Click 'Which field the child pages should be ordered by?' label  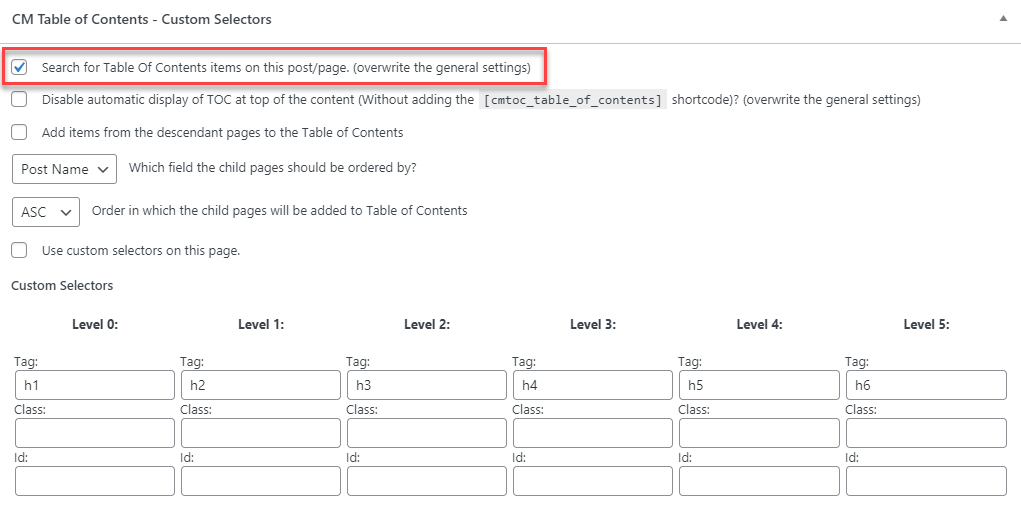(x=273, y=167)
